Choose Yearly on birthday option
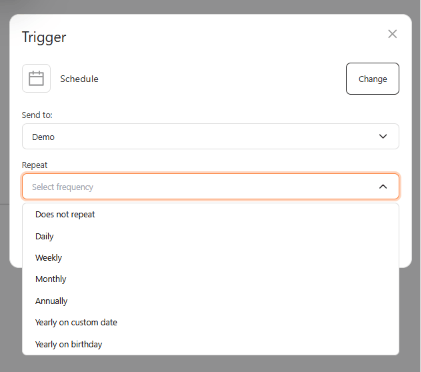The image size is (421, 372). pyautogui.click(x=211, y=344)
